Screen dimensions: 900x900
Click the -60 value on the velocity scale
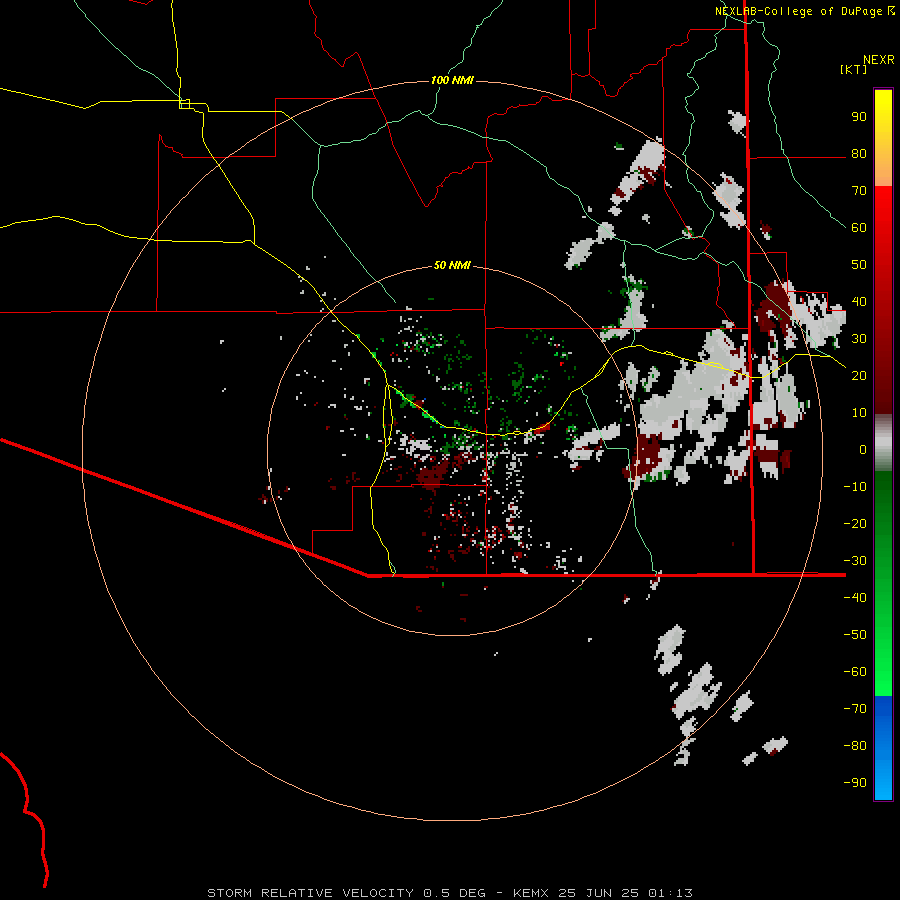pyautogui.click(x=855, y=672)
